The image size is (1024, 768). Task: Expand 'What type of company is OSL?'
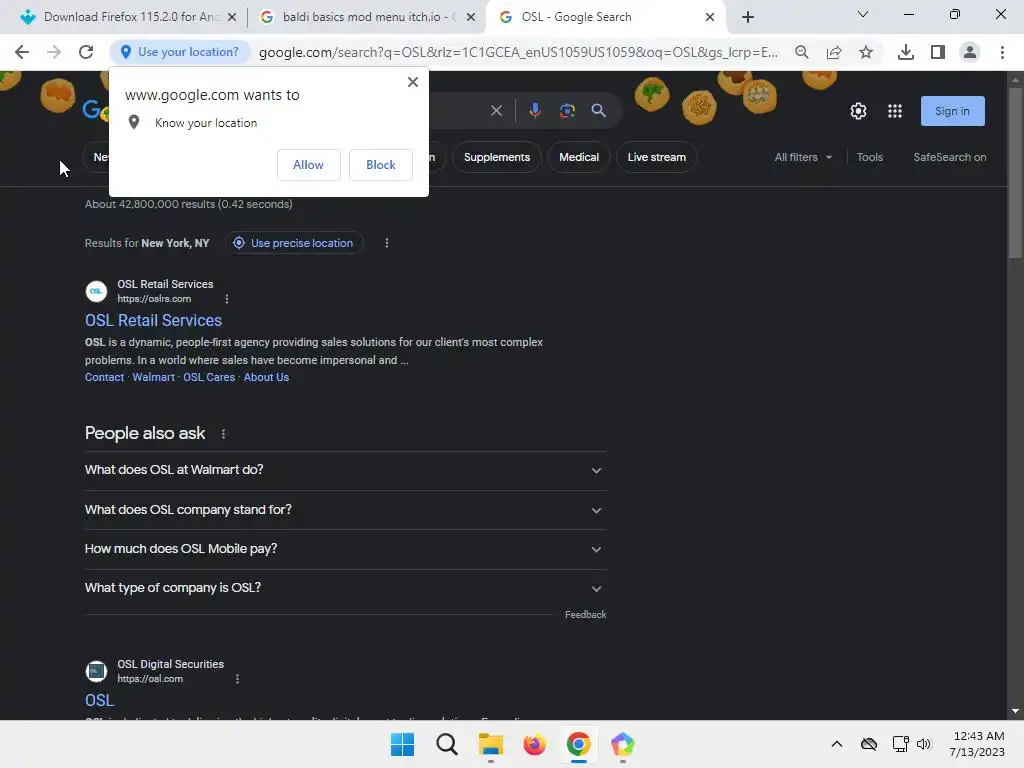coord(345,588)
